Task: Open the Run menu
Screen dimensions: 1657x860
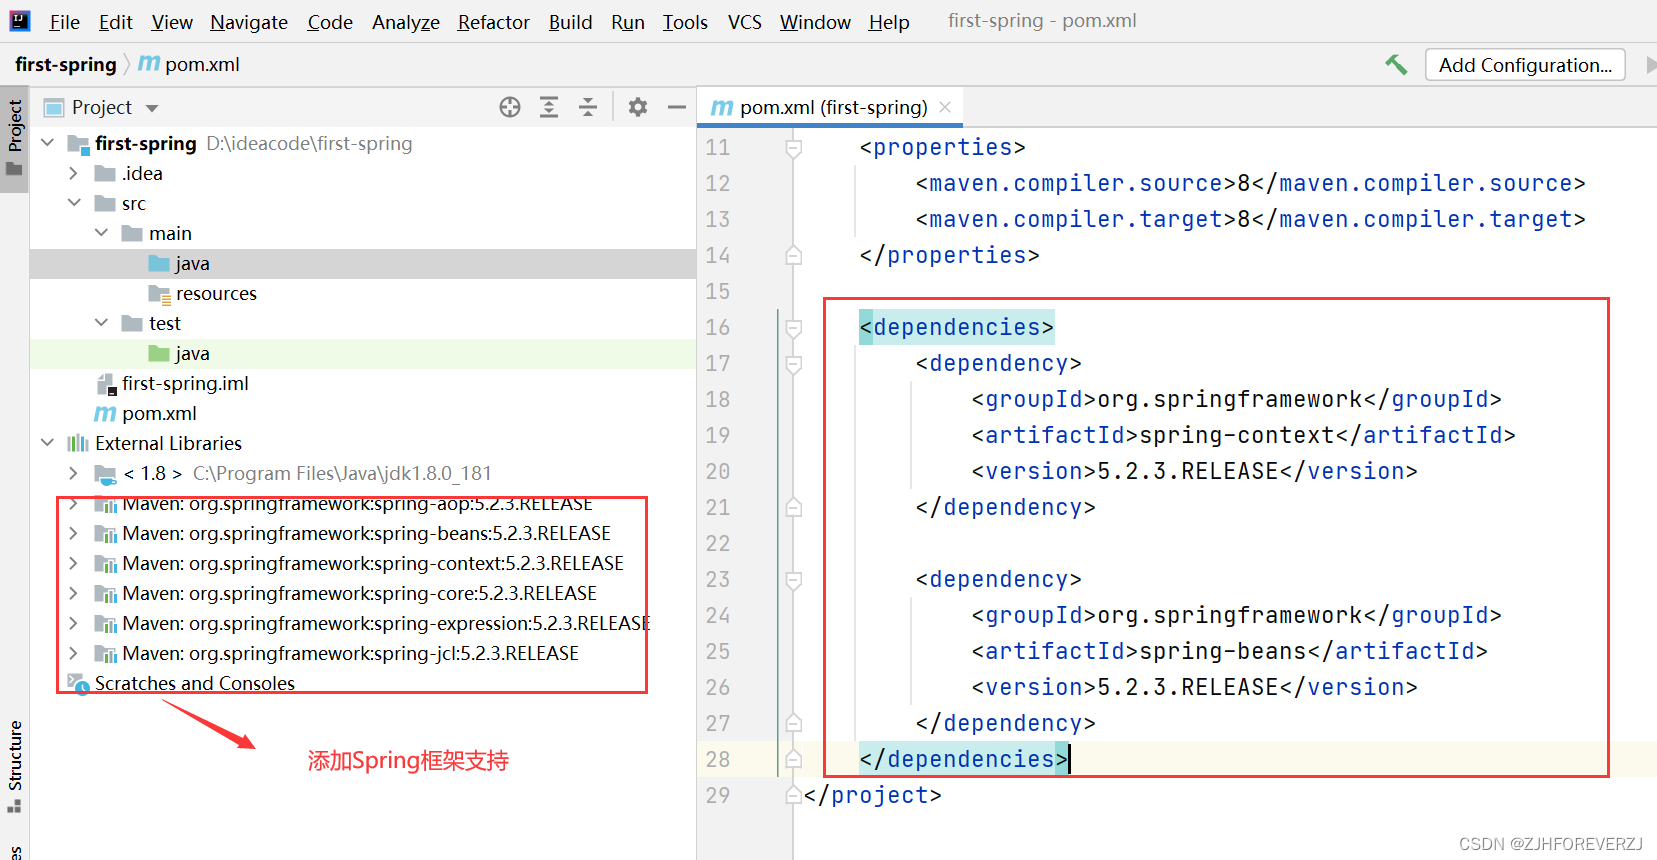Action: [x=628, y=22]
